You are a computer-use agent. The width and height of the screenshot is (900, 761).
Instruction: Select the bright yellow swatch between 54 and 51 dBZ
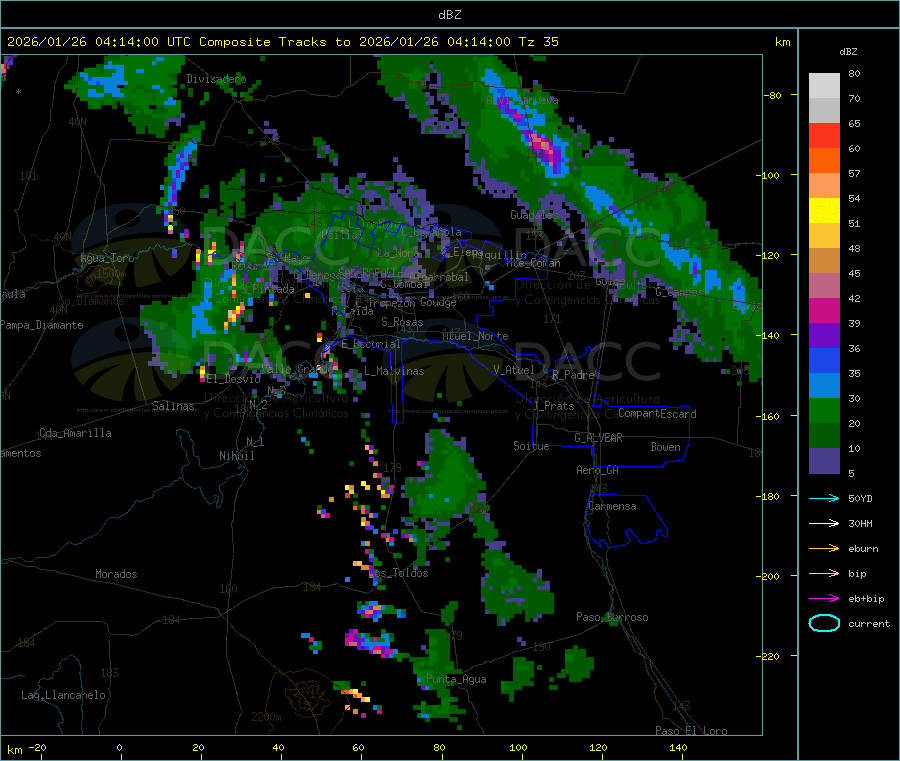pos(824,211)
